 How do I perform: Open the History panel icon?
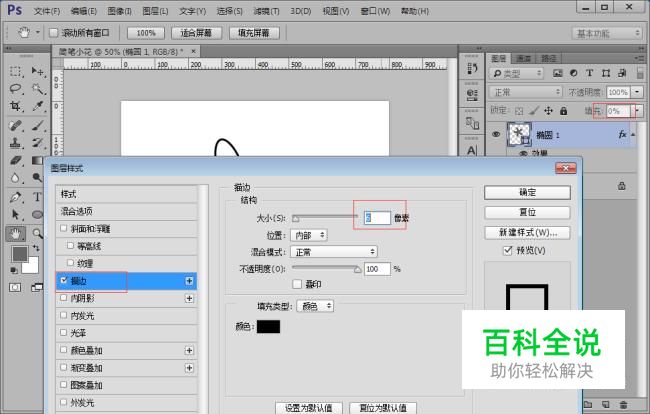472,68
